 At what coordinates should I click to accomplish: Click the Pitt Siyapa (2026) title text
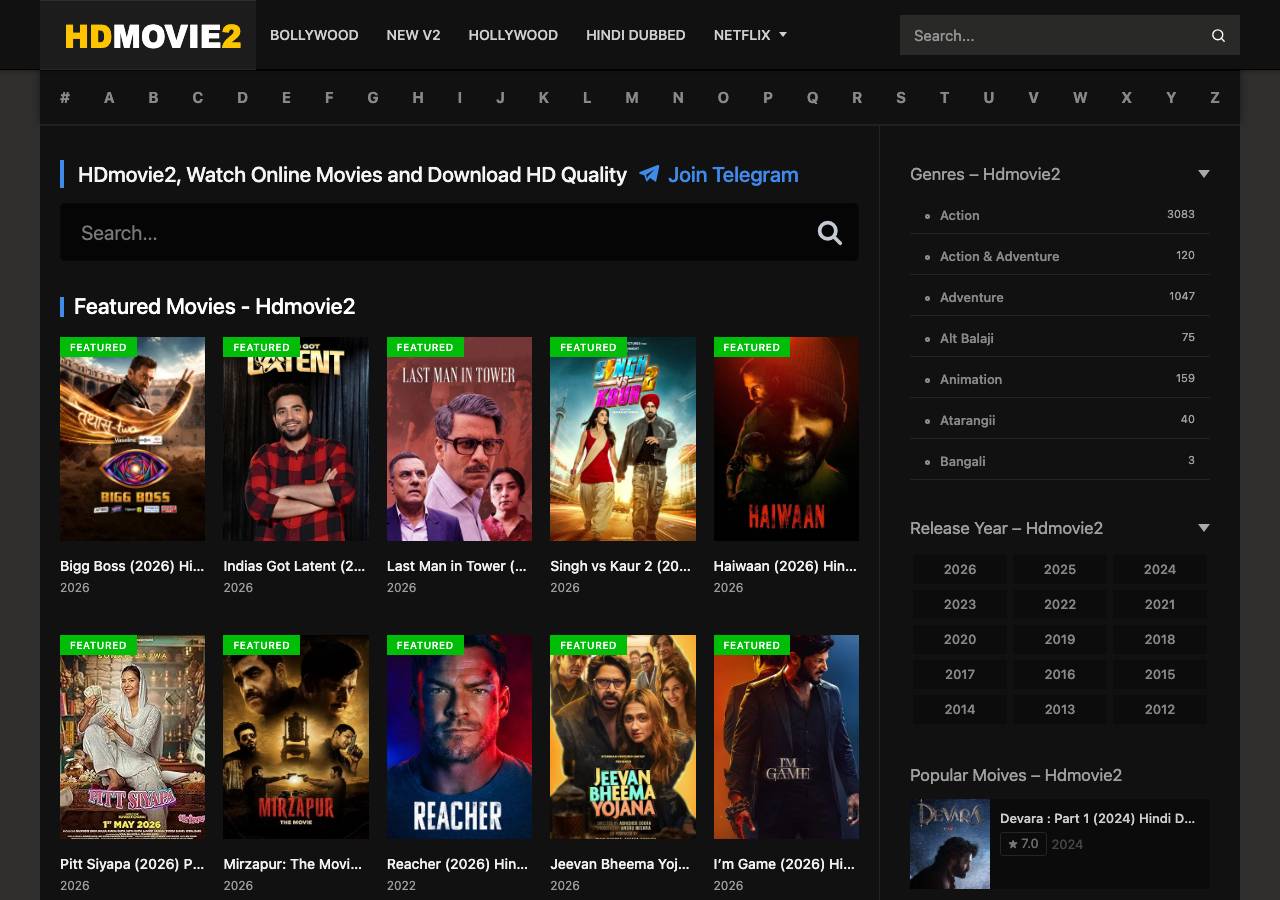[132, 864]
